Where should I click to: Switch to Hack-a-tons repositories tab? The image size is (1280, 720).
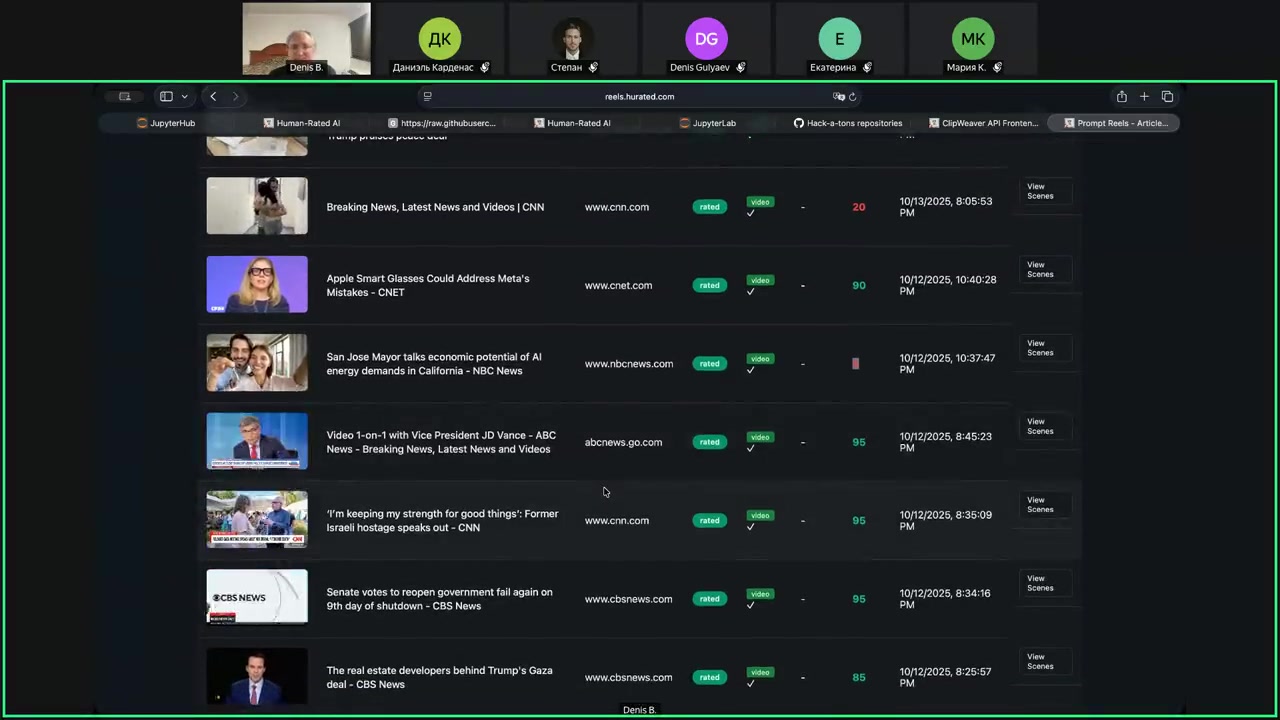point(848,123)
